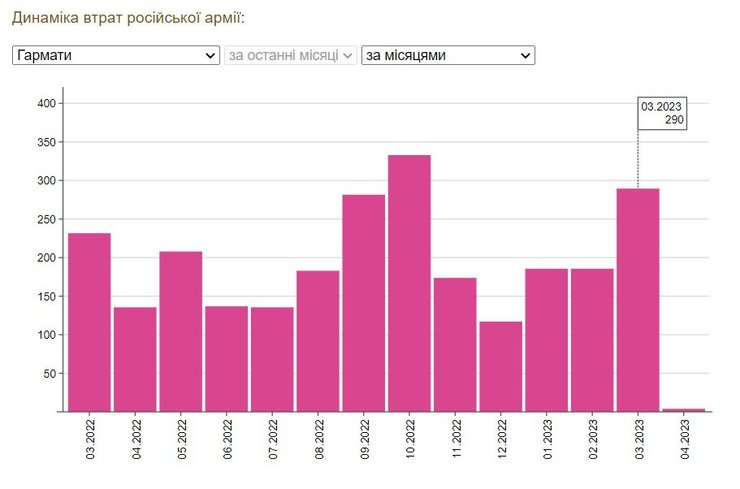Select the 07.2022 chart bar
The image size is (740, 489).
click(x=272, y=360)
